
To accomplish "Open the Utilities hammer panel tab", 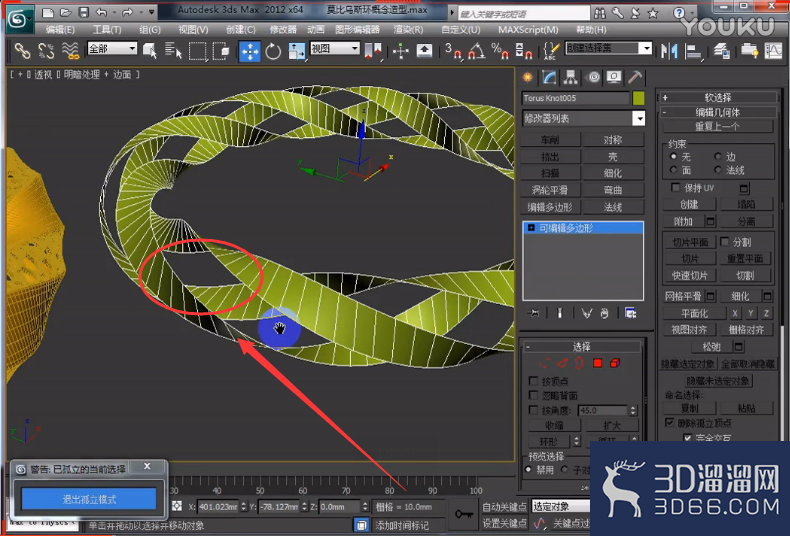I will click(634, 77).
